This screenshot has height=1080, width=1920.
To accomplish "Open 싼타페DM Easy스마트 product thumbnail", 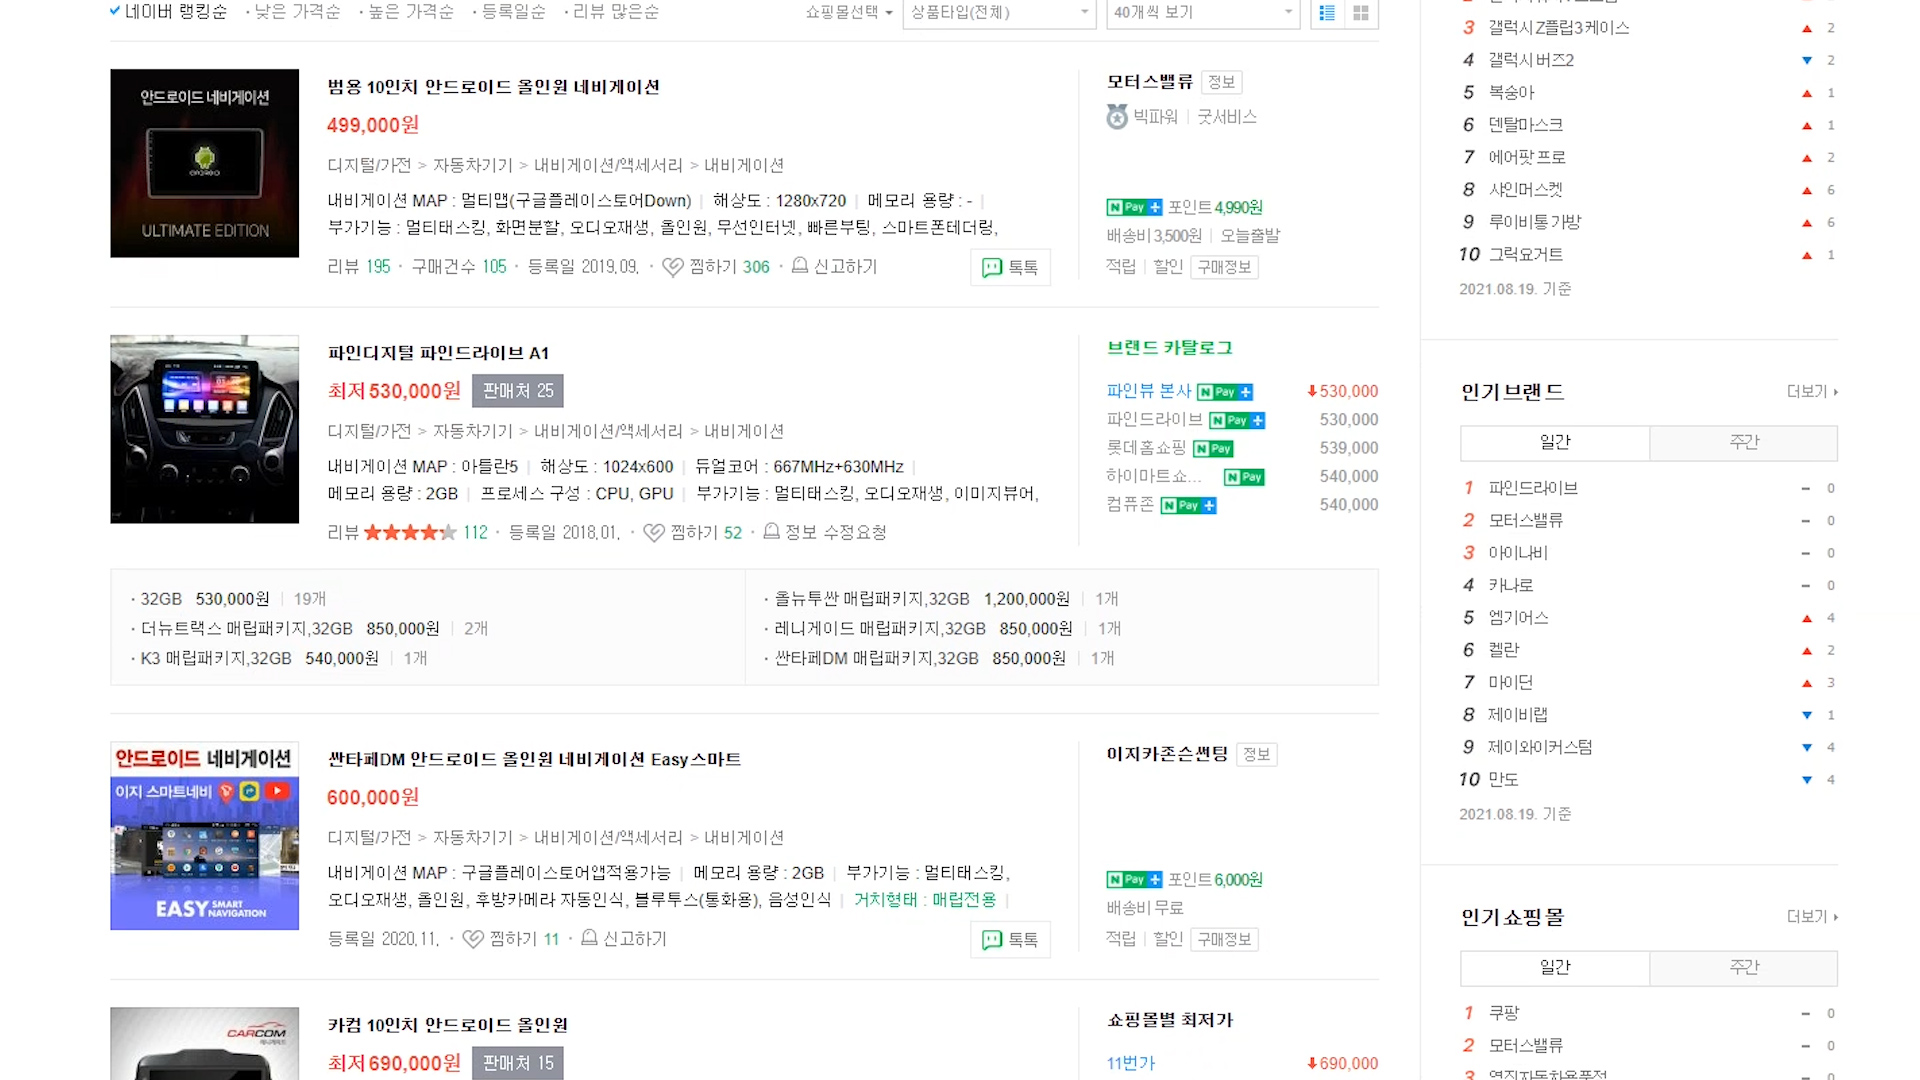I will tap(205, 836).
